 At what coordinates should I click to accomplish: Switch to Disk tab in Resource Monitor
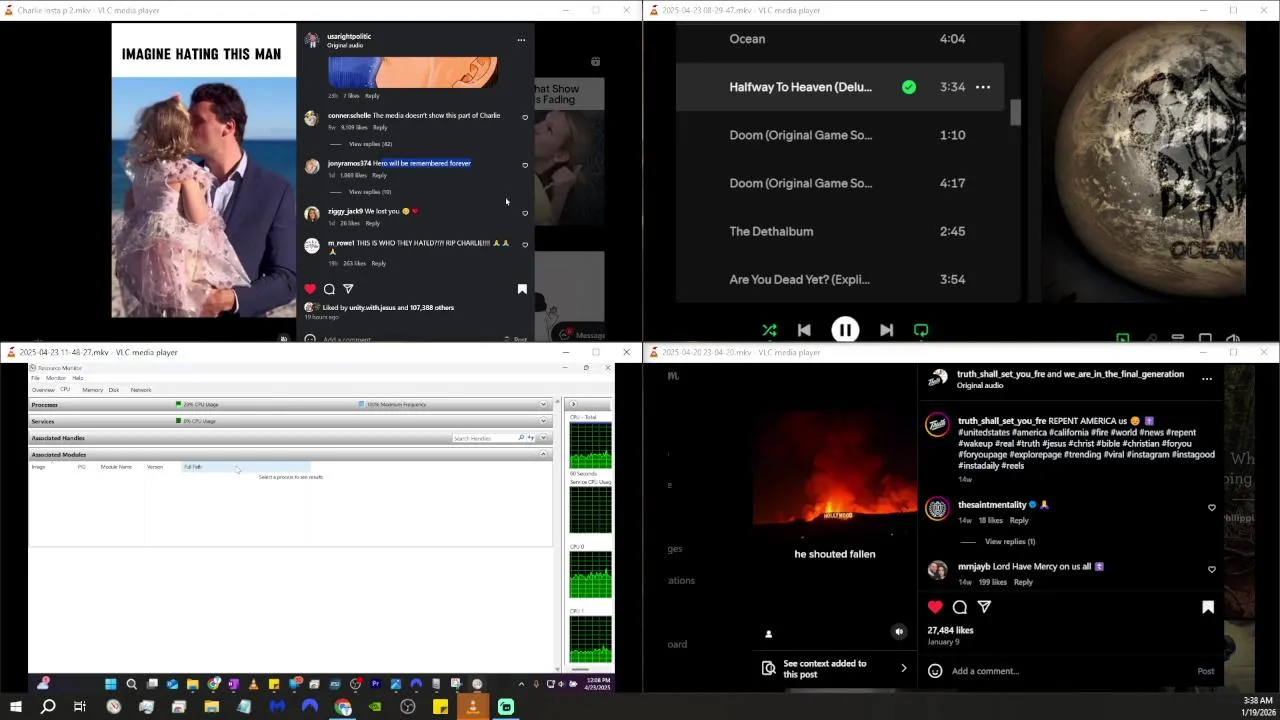114,390
